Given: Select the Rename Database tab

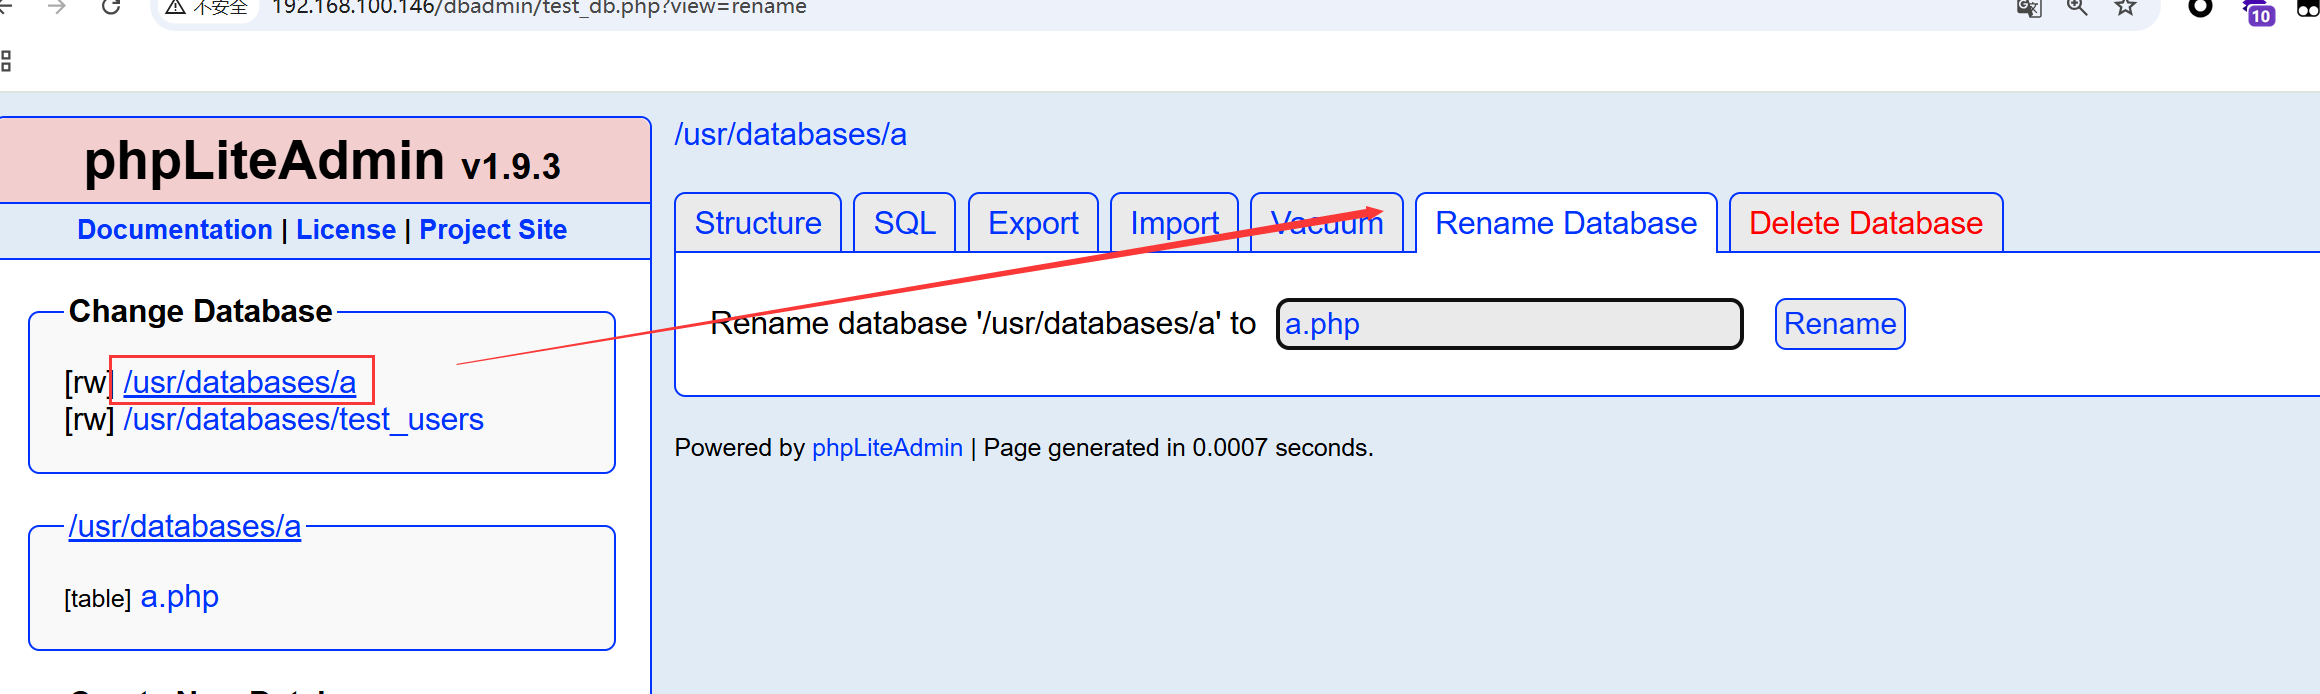Looking at the screenshot, I should (1566, 223).
